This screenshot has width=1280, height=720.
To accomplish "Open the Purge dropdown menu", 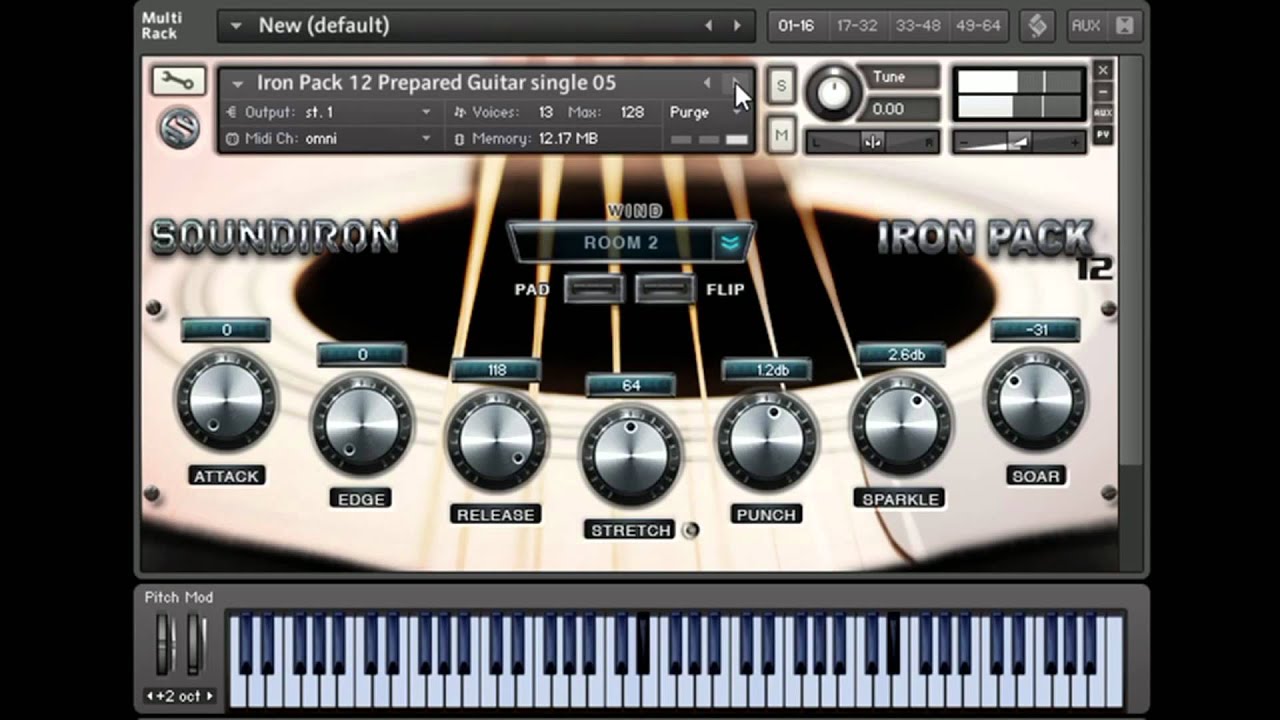I will tap(707, 112).
